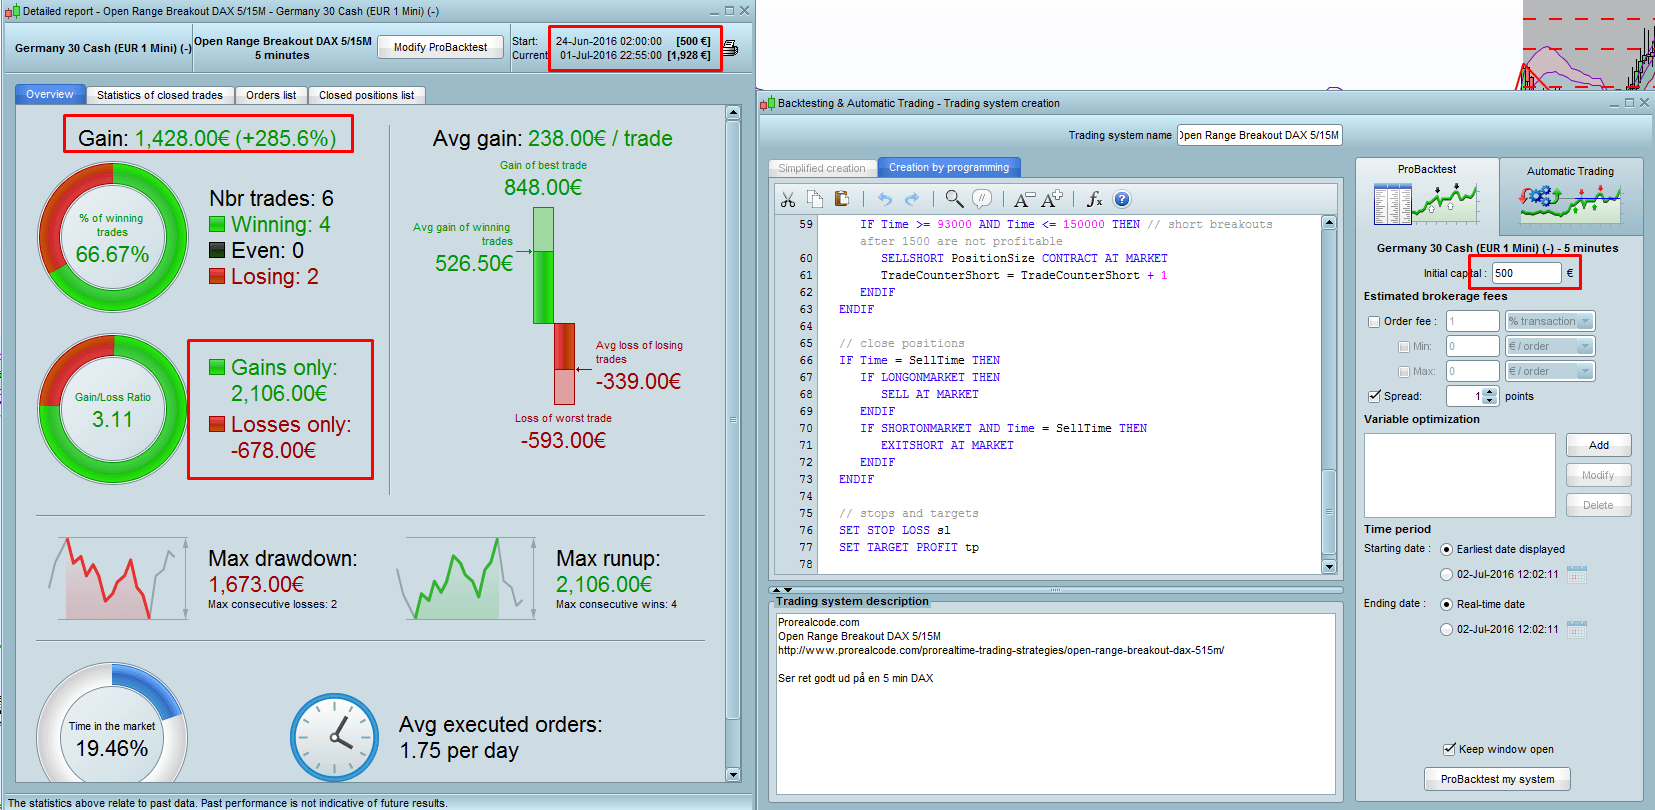Click the Initial capital input field
The width and height of the screenshot is (1655, 810).
(1526, 273)
